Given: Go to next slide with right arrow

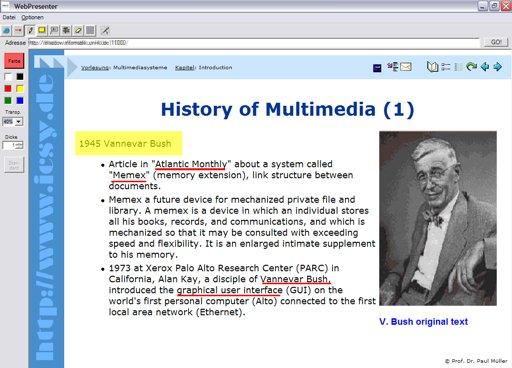Looking at the screenshot, I should (x=497, y=67).
